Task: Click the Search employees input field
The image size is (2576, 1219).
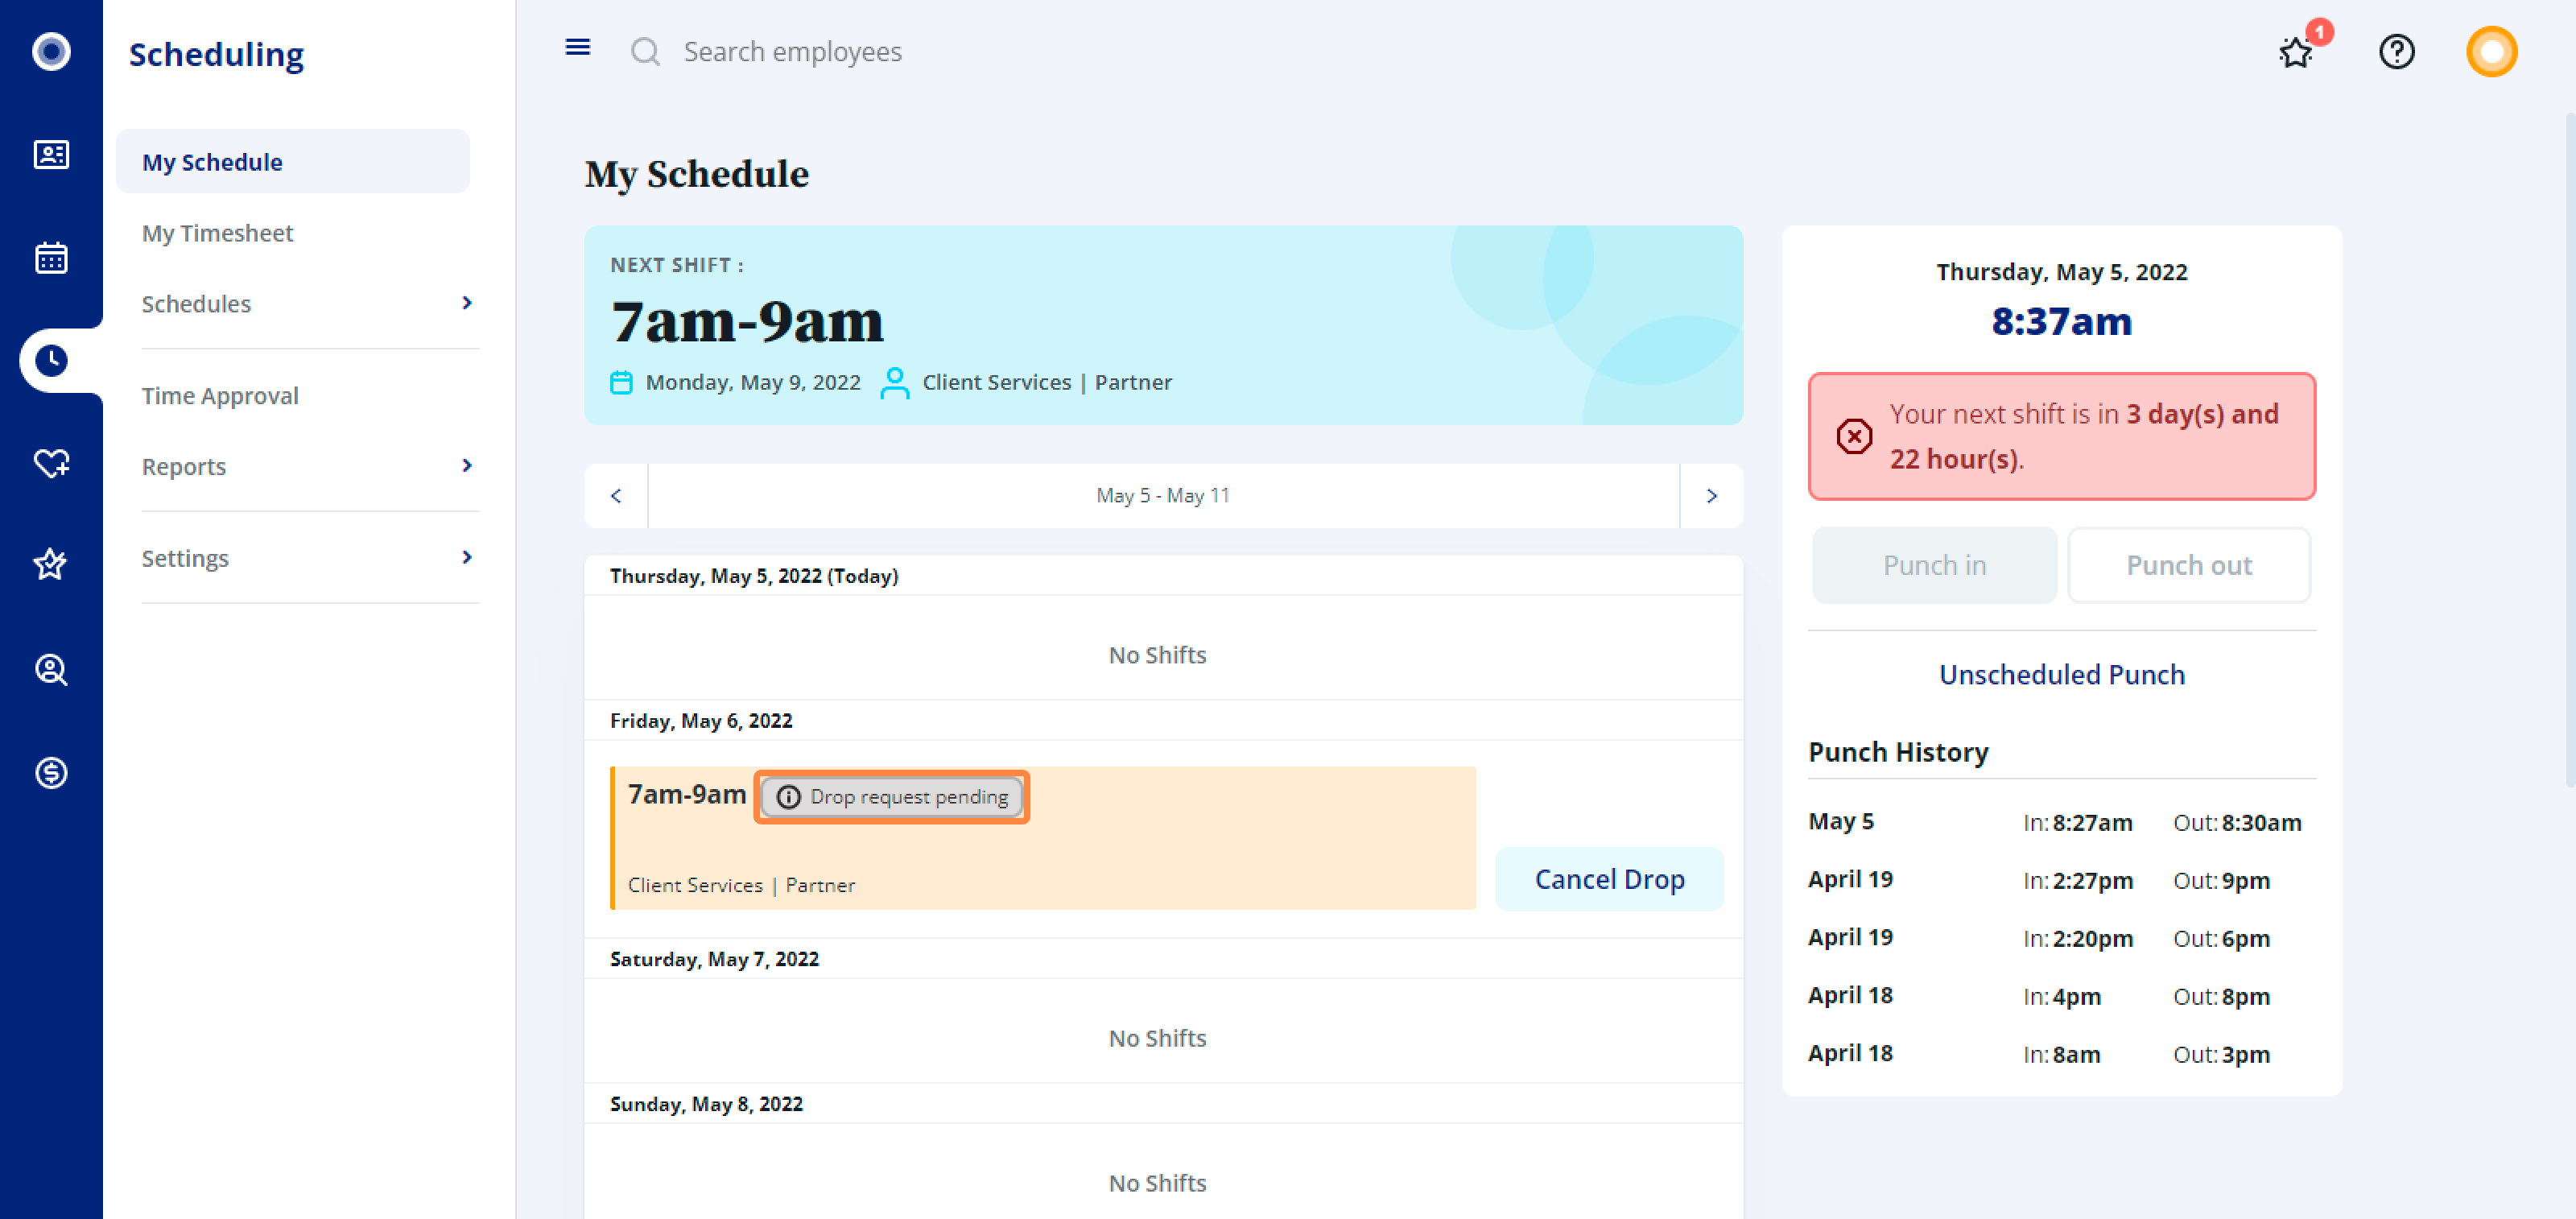Action: [x=792, y=52]
